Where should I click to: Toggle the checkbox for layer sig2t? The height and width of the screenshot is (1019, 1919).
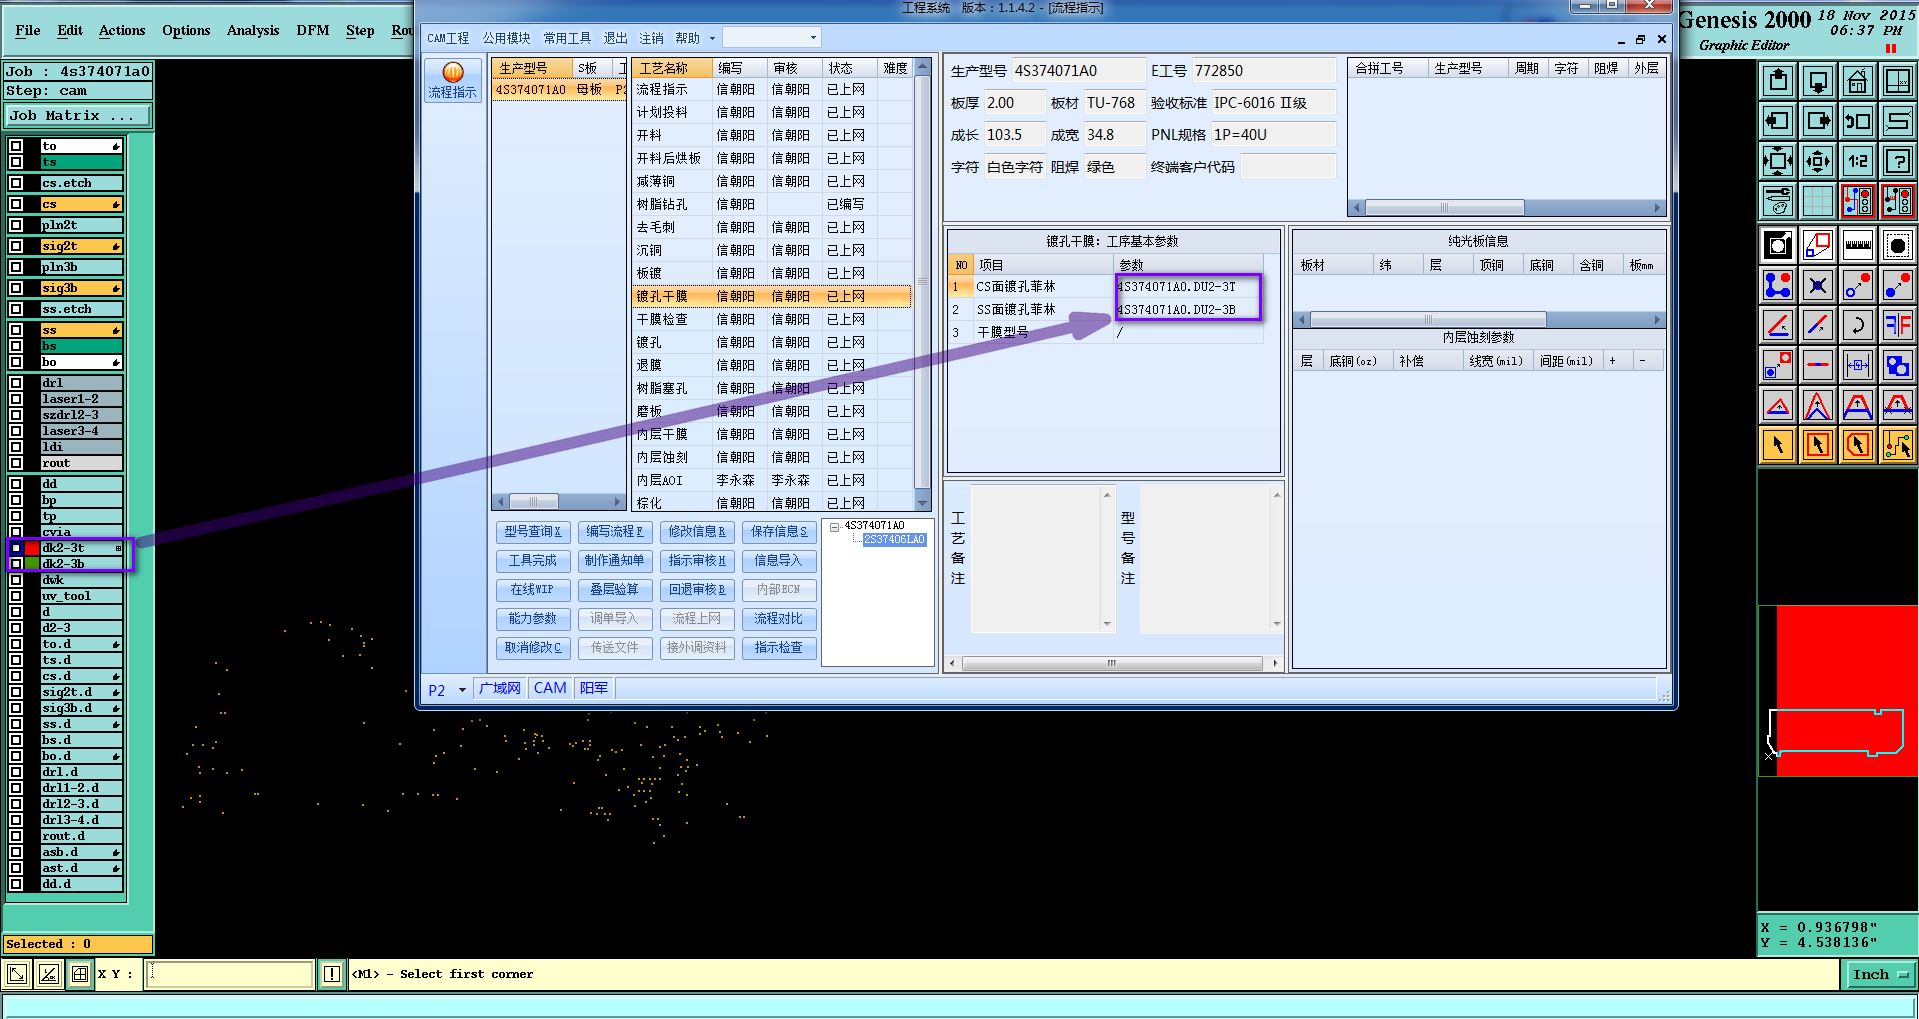[16, 246]
